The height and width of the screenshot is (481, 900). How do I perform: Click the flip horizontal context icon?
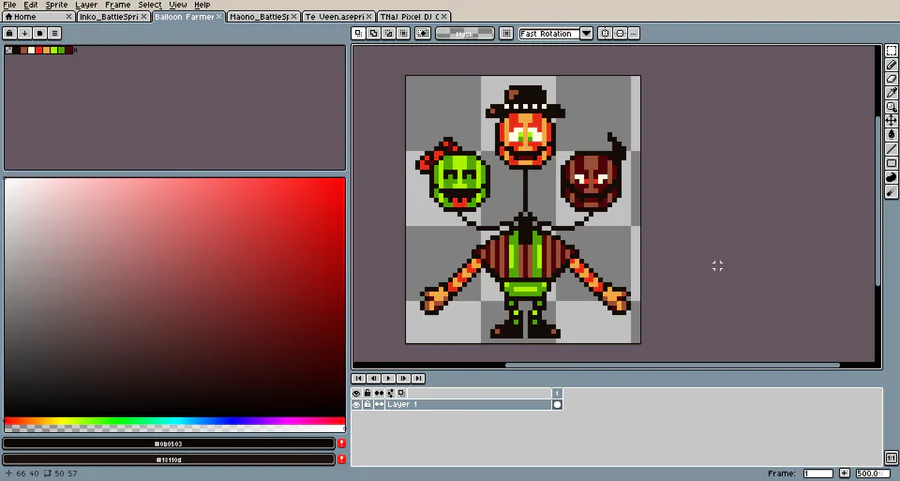pyautogui.click(x=605, y=33)
